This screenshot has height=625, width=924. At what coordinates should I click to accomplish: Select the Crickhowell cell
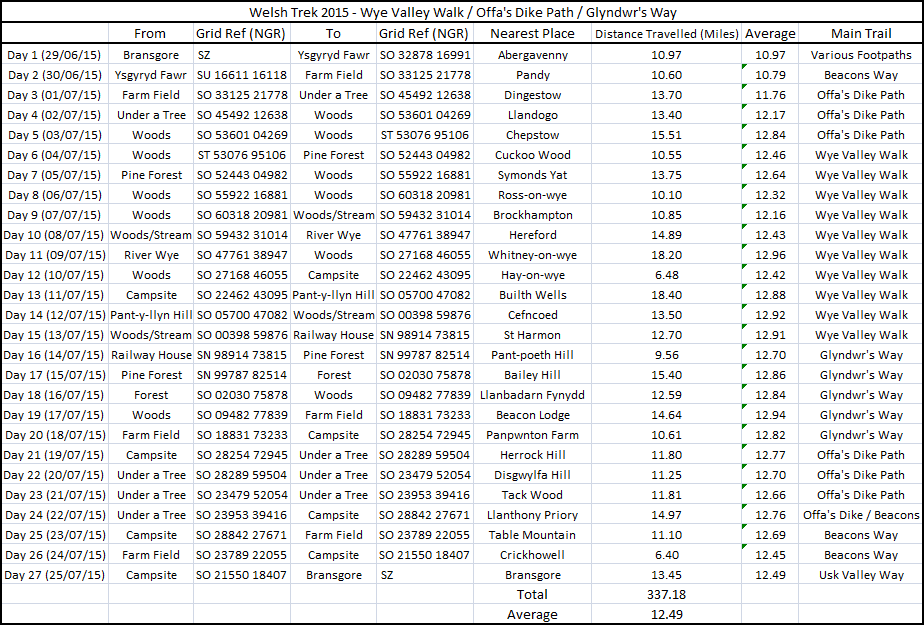[533, 555]
